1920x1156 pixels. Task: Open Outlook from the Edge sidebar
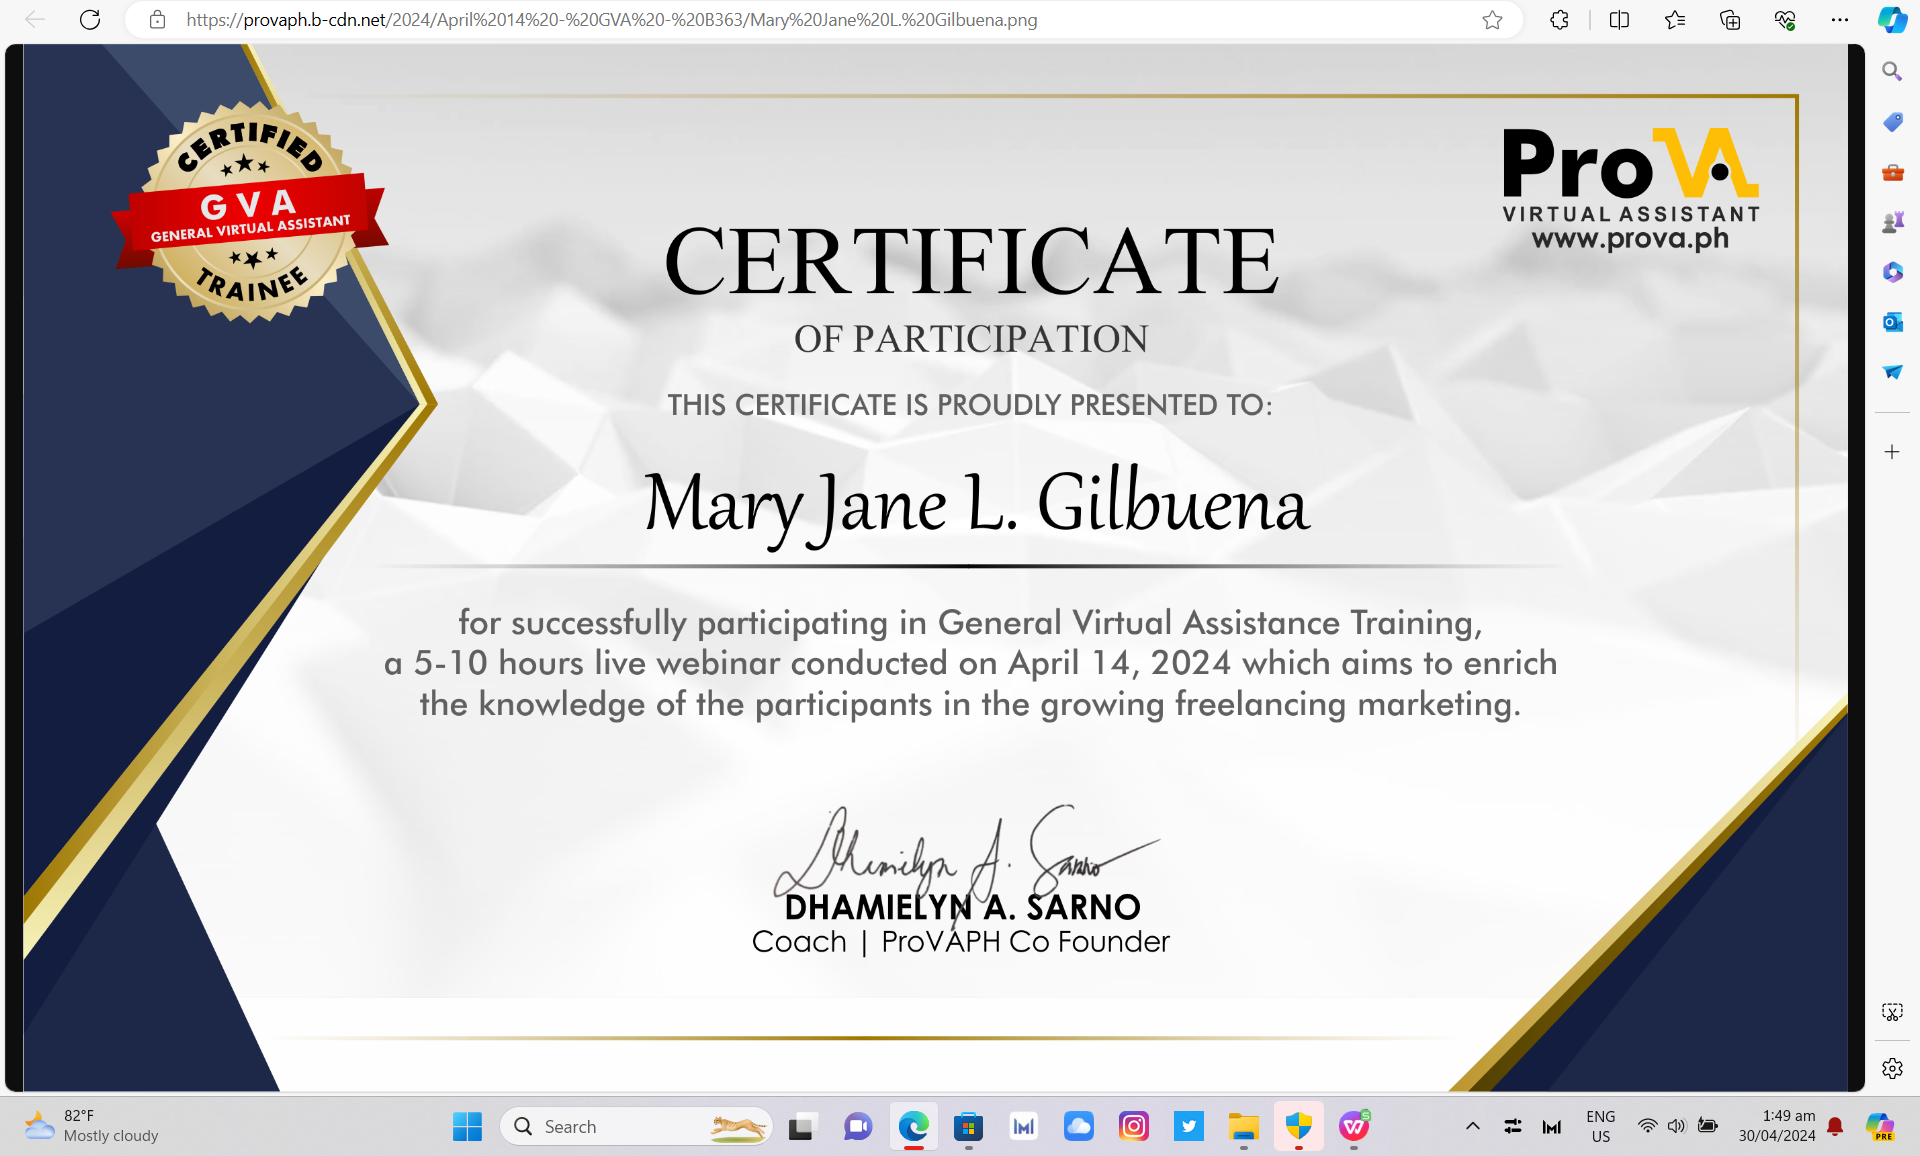pyautogui.click(x=1893, y=322)
